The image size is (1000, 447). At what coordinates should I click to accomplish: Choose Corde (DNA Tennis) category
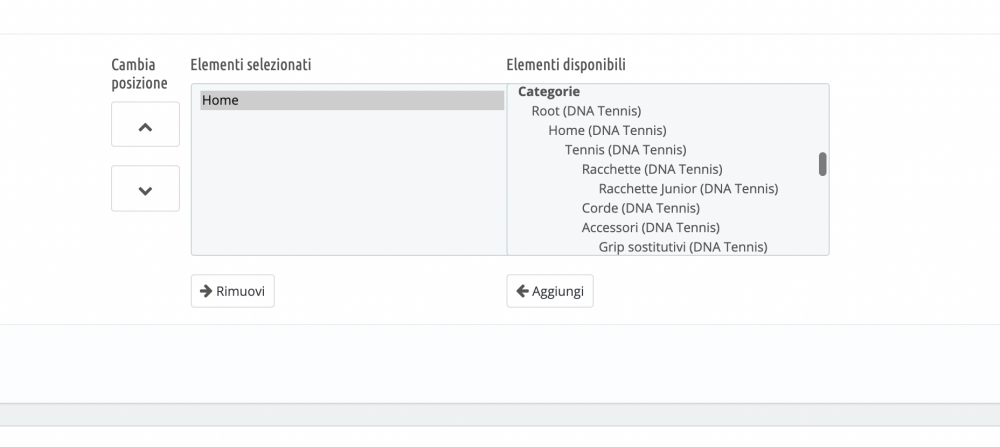pos(640,208)
